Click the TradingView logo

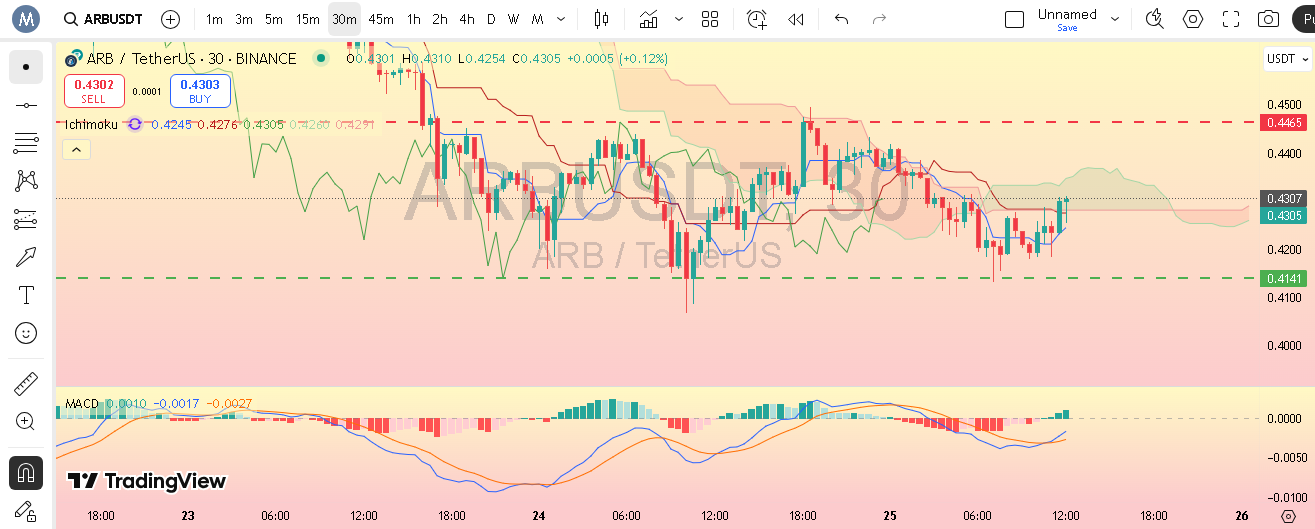click(x=147, y=481)
